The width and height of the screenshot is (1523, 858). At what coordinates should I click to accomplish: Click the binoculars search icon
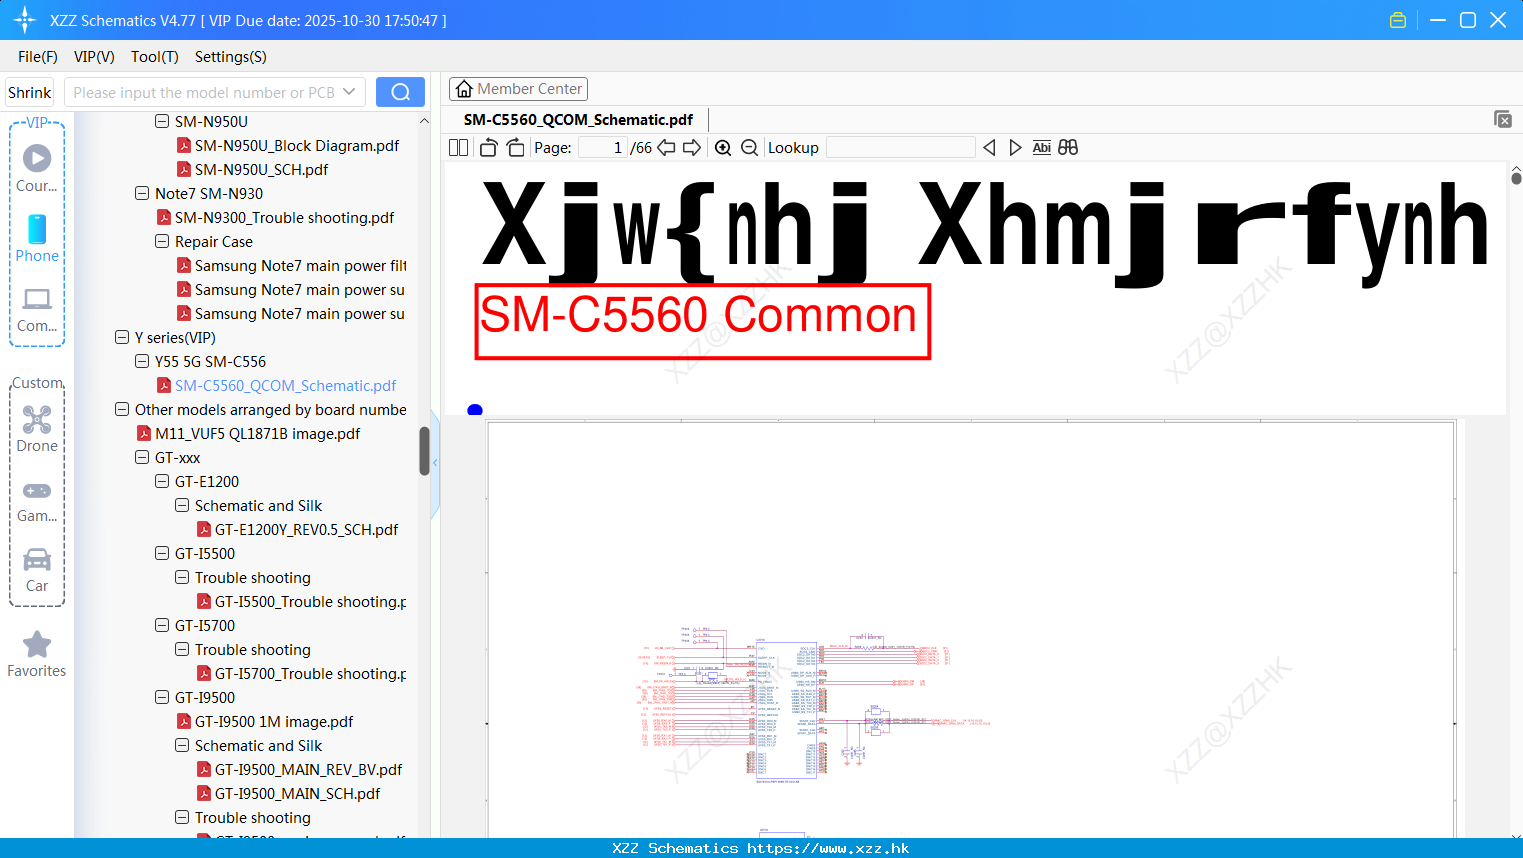point(1068,148)
